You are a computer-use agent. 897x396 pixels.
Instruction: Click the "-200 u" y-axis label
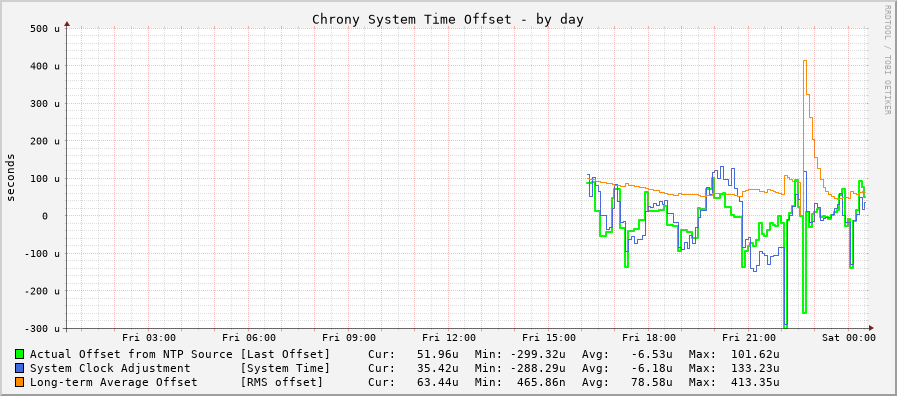coord(41,291)
